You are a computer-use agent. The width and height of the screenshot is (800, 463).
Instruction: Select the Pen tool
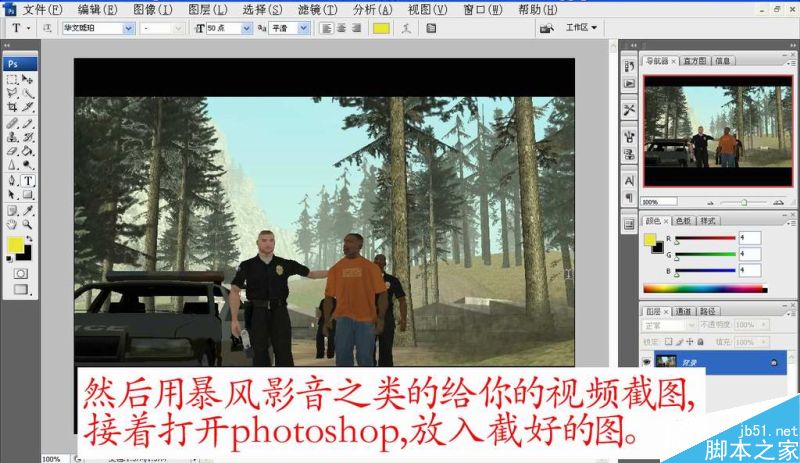(x=12, y=180)
